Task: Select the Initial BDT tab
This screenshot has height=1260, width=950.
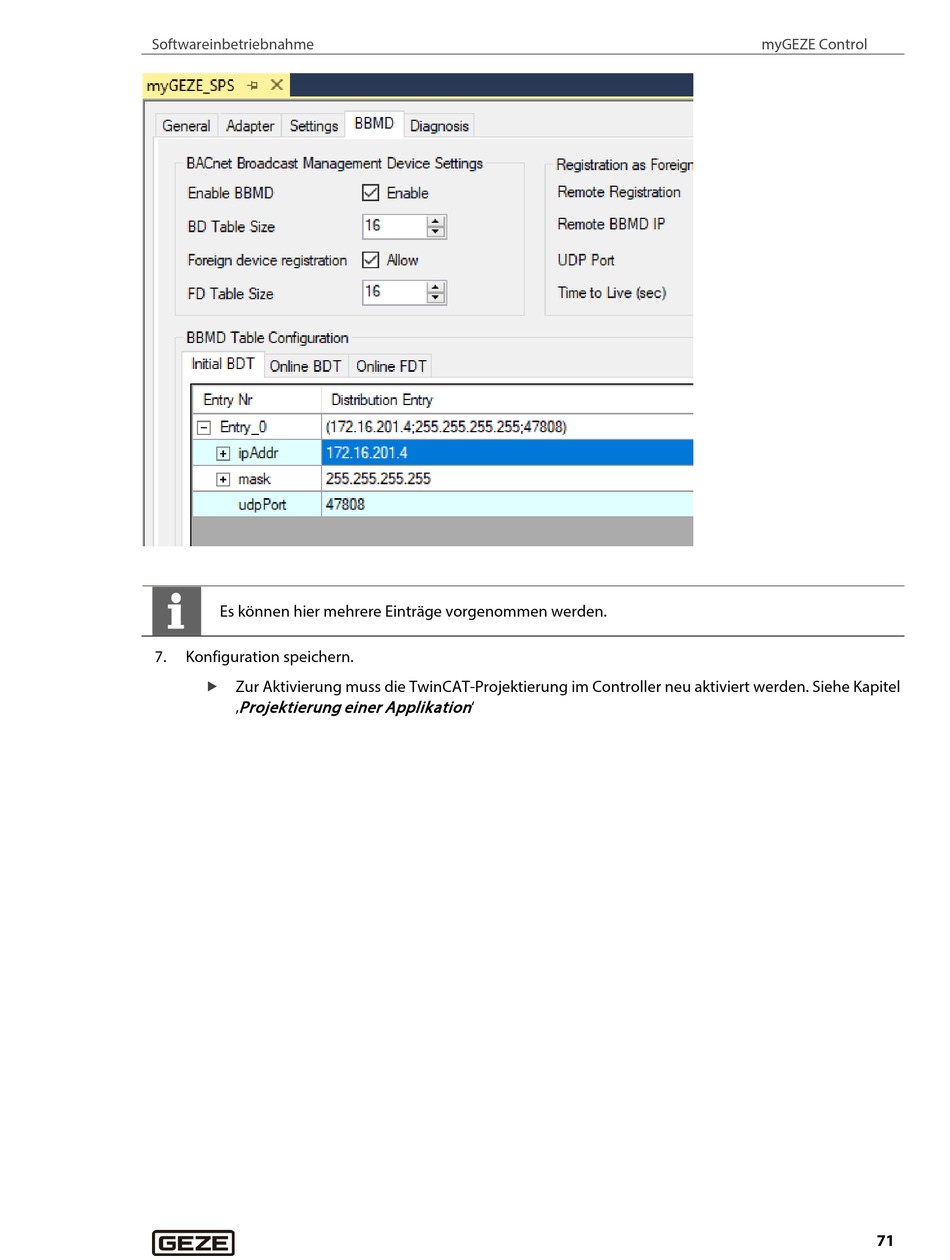Action: 223,364
